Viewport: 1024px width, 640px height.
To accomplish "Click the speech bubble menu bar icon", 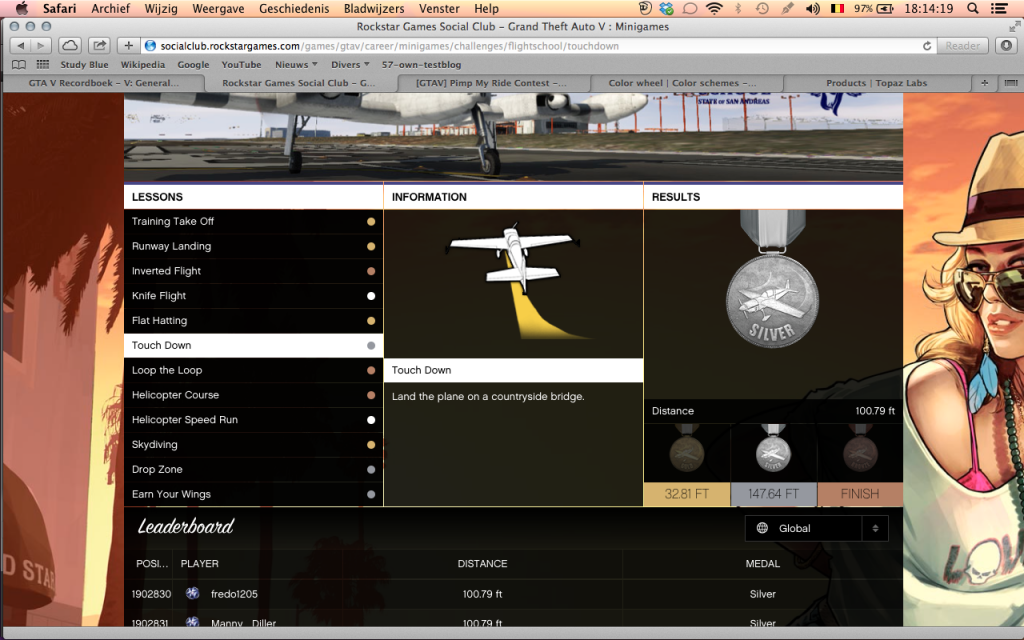I will pos(690,8).
